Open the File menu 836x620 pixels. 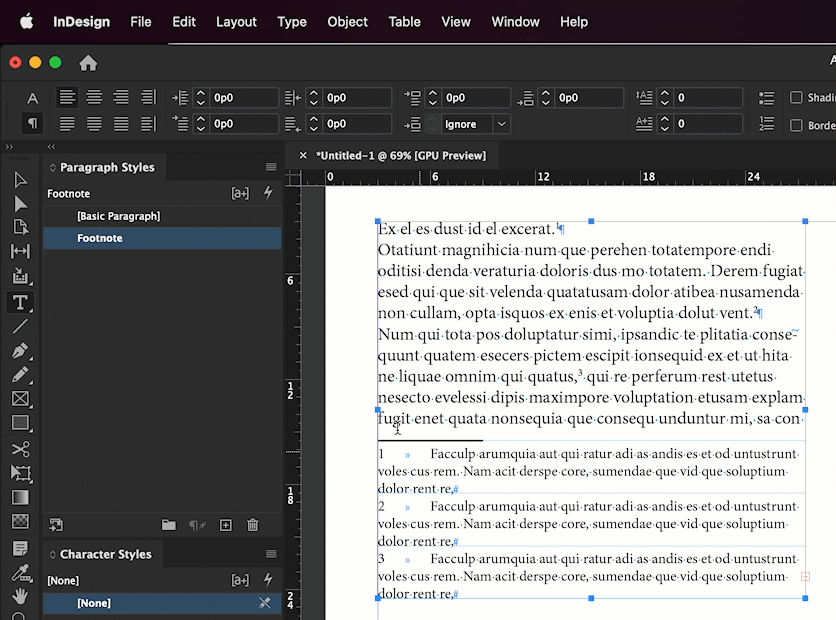[141, 22]
